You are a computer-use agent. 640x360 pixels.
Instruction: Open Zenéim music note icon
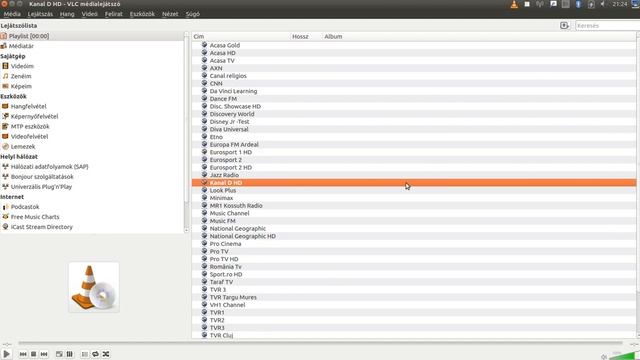coord(5,76)
